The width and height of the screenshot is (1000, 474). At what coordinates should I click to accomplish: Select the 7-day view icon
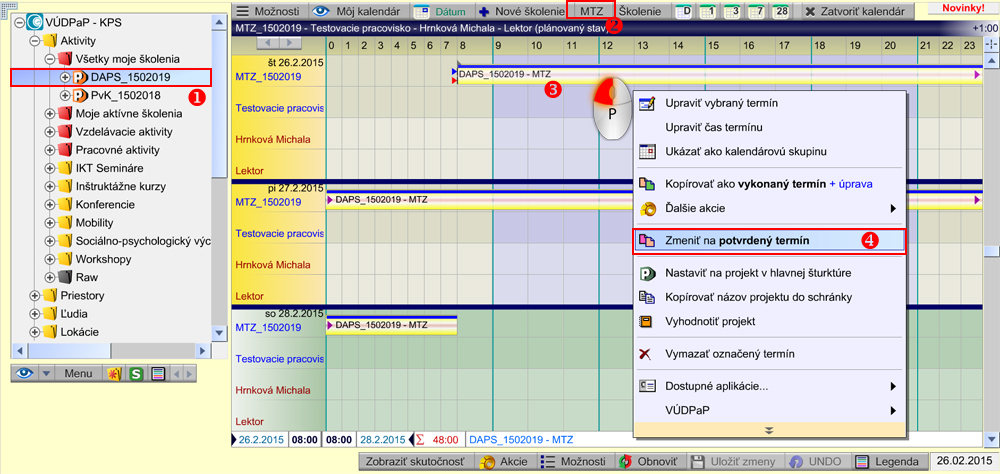click(x=754, y=10)
